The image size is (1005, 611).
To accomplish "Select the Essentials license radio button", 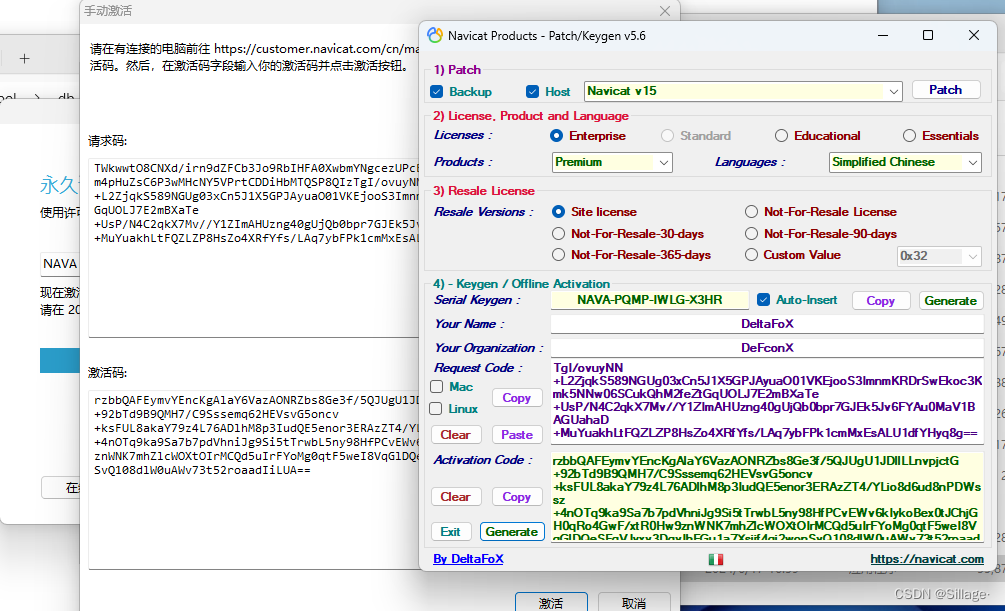I will coord(909,136).
